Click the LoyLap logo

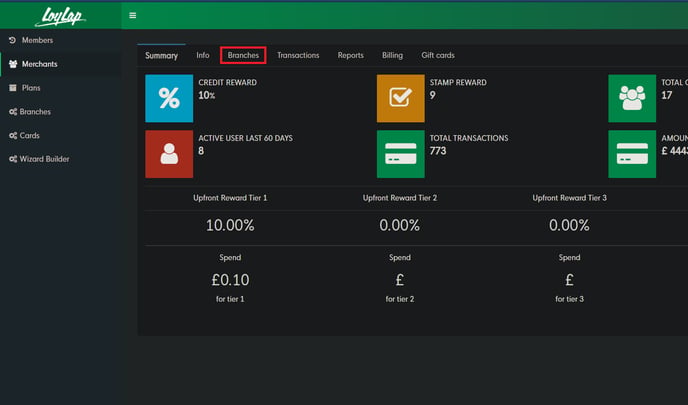click(60, 17)
